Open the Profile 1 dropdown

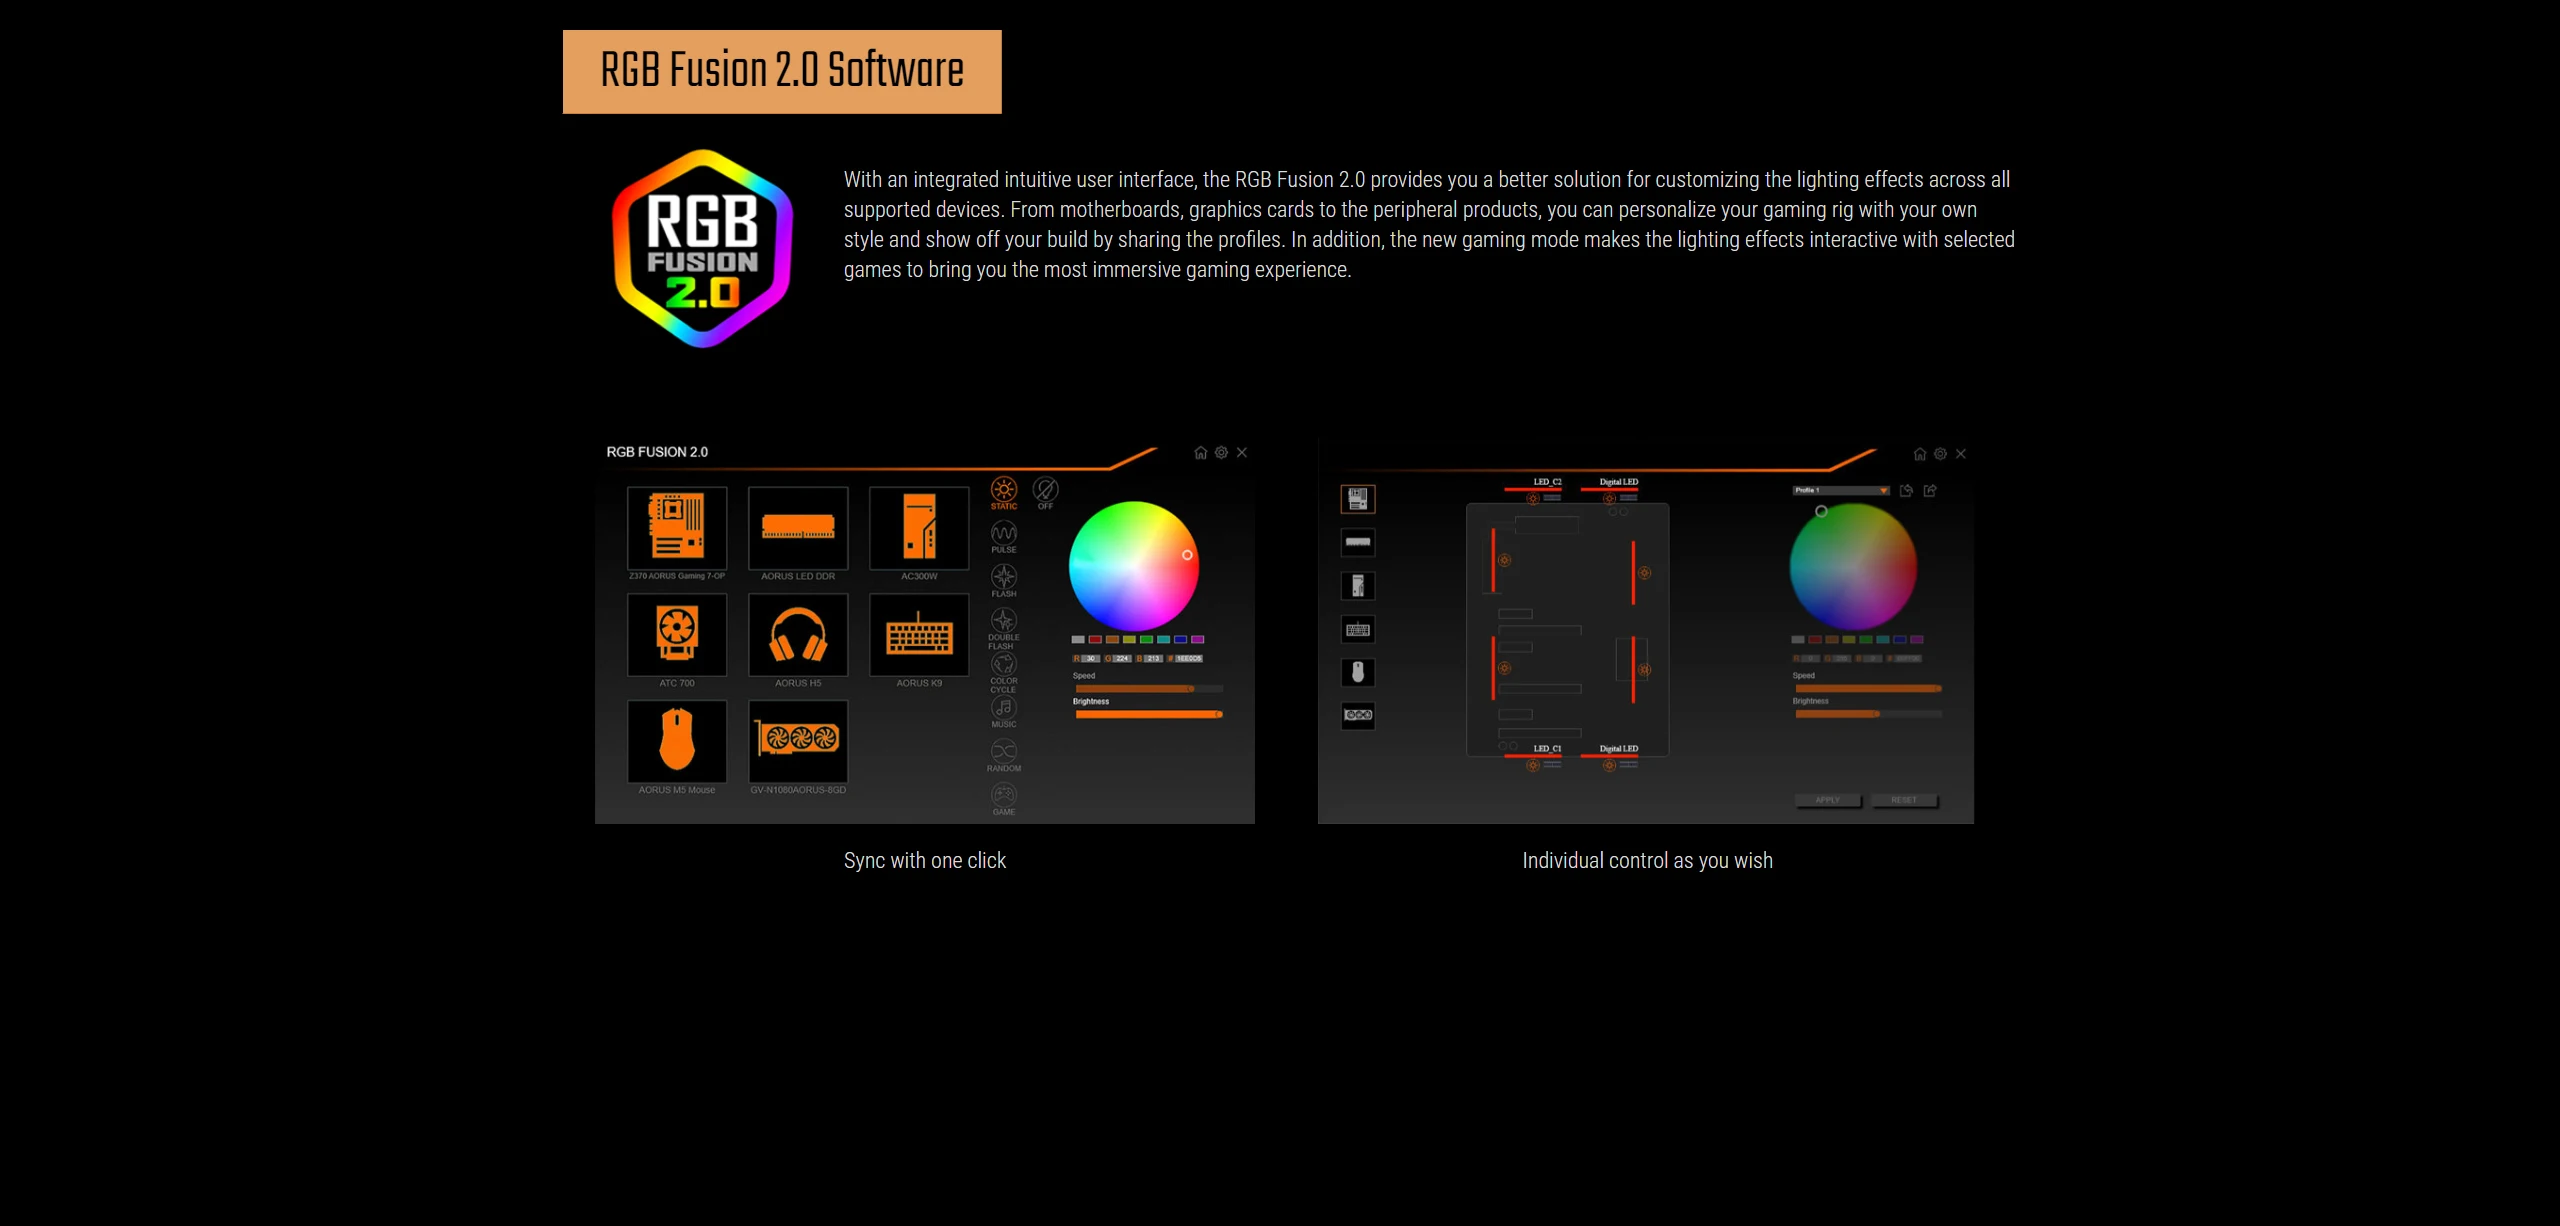1841,491
